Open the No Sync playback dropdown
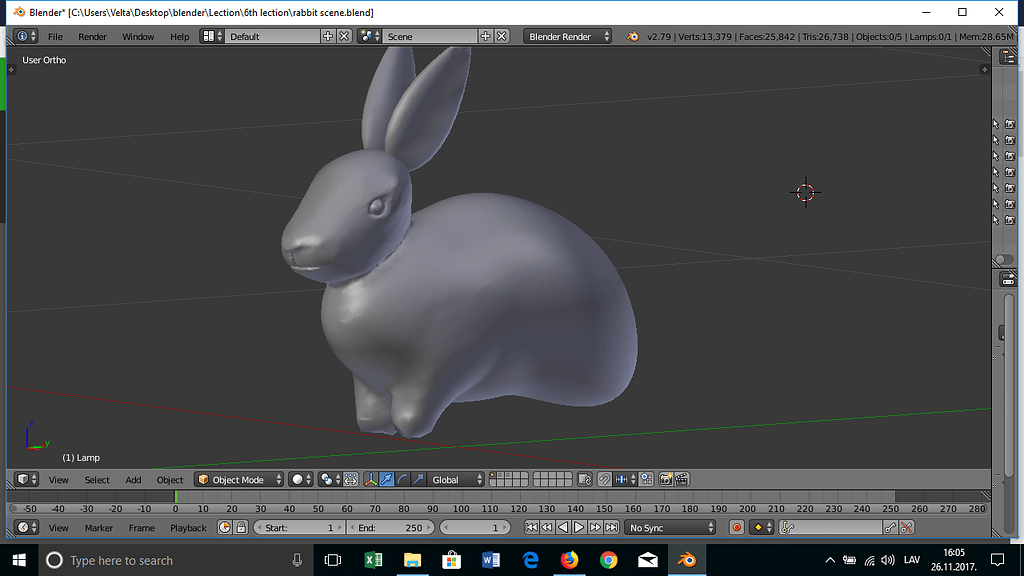This screenshot has width=1024, height=576. coord(671,527)
